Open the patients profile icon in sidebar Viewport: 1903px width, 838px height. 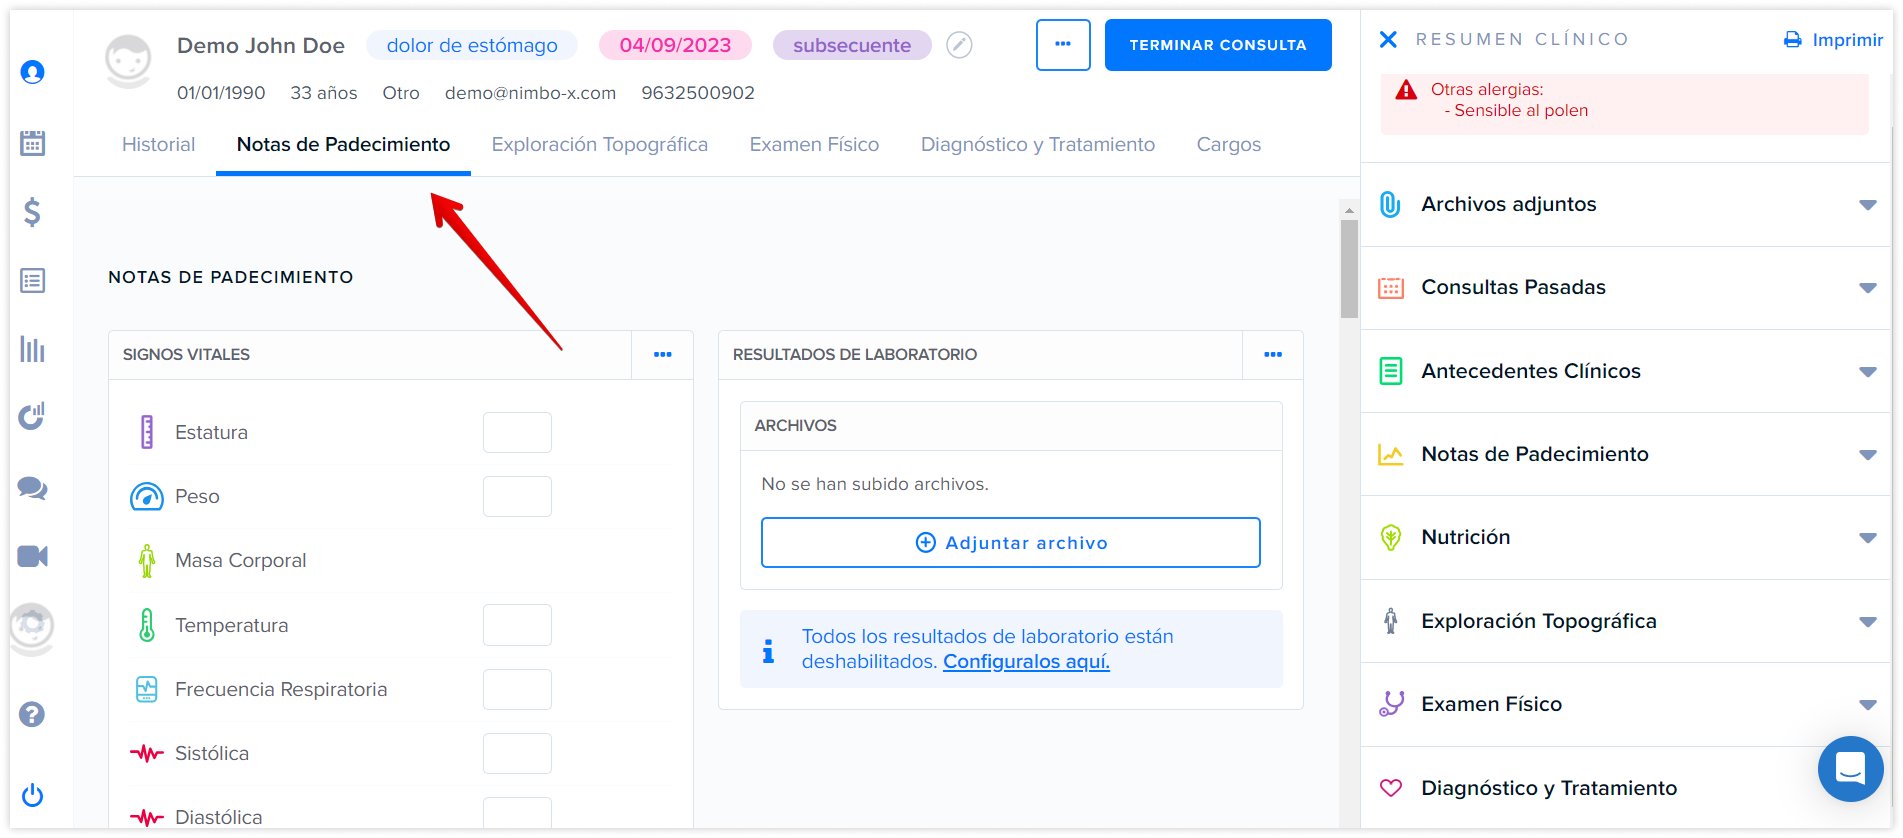(32, 72)
